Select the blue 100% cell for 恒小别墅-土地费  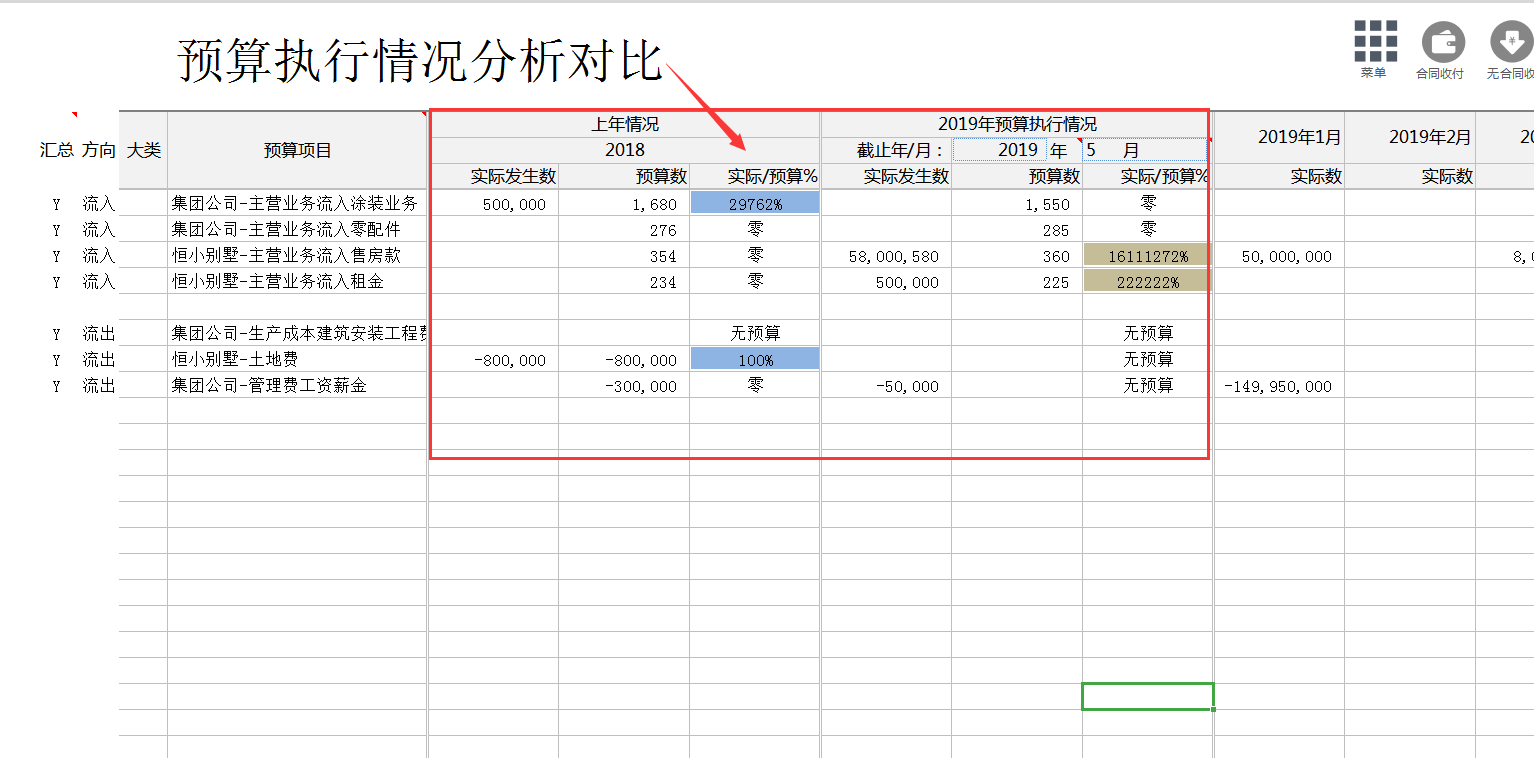coord(754,359)
